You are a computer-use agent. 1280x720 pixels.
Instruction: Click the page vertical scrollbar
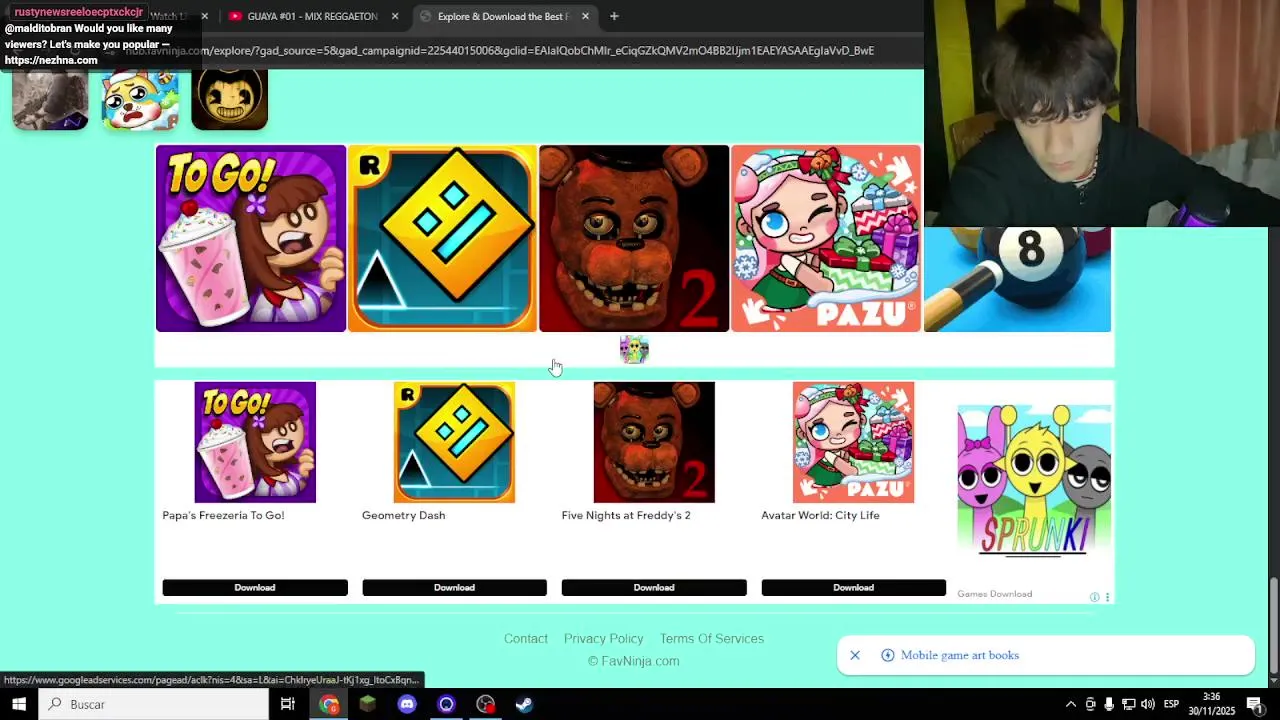click(1274, 625)
